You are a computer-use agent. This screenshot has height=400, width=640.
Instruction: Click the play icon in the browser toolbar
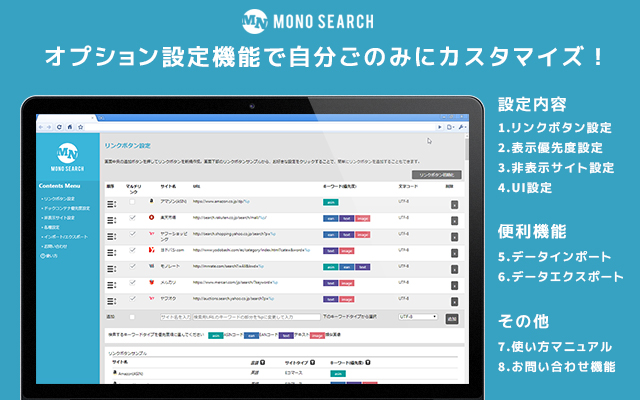[x=440, y=127]
